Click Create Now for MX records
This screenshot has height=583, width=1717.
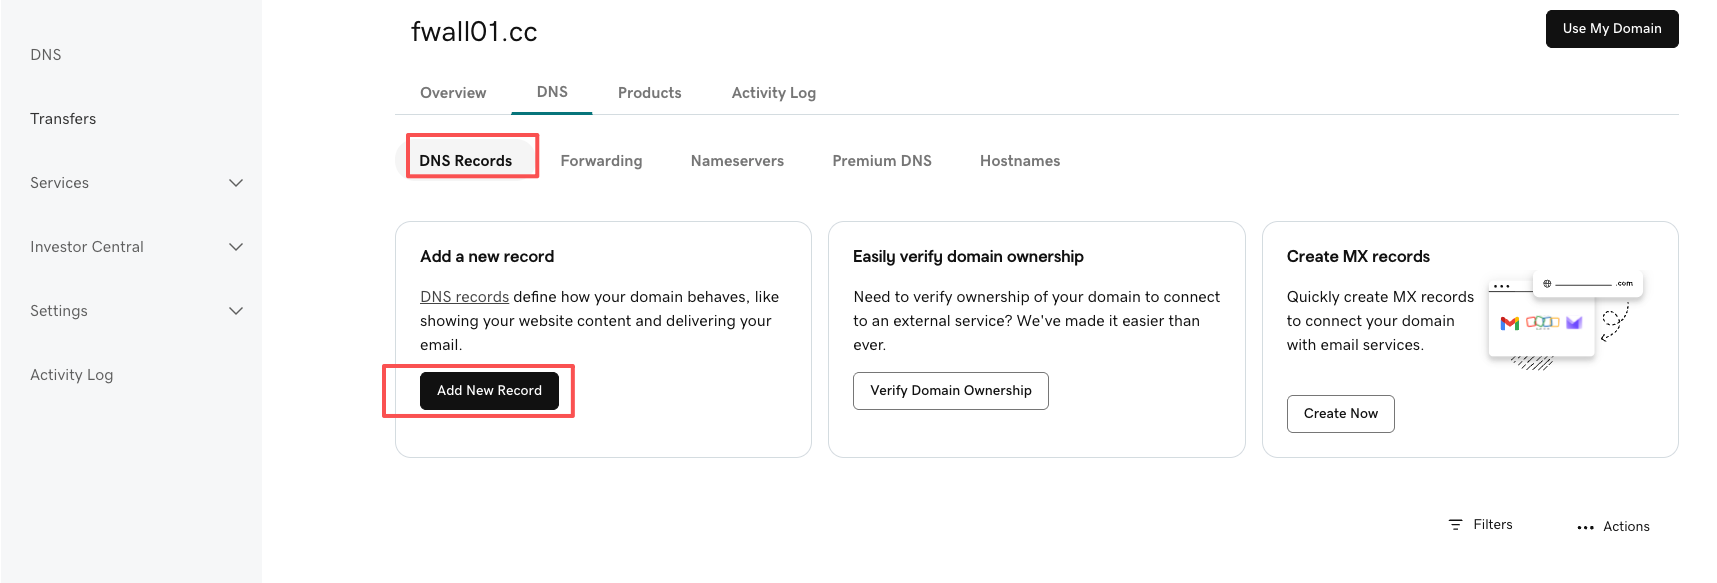click(x=1340, y=414)
